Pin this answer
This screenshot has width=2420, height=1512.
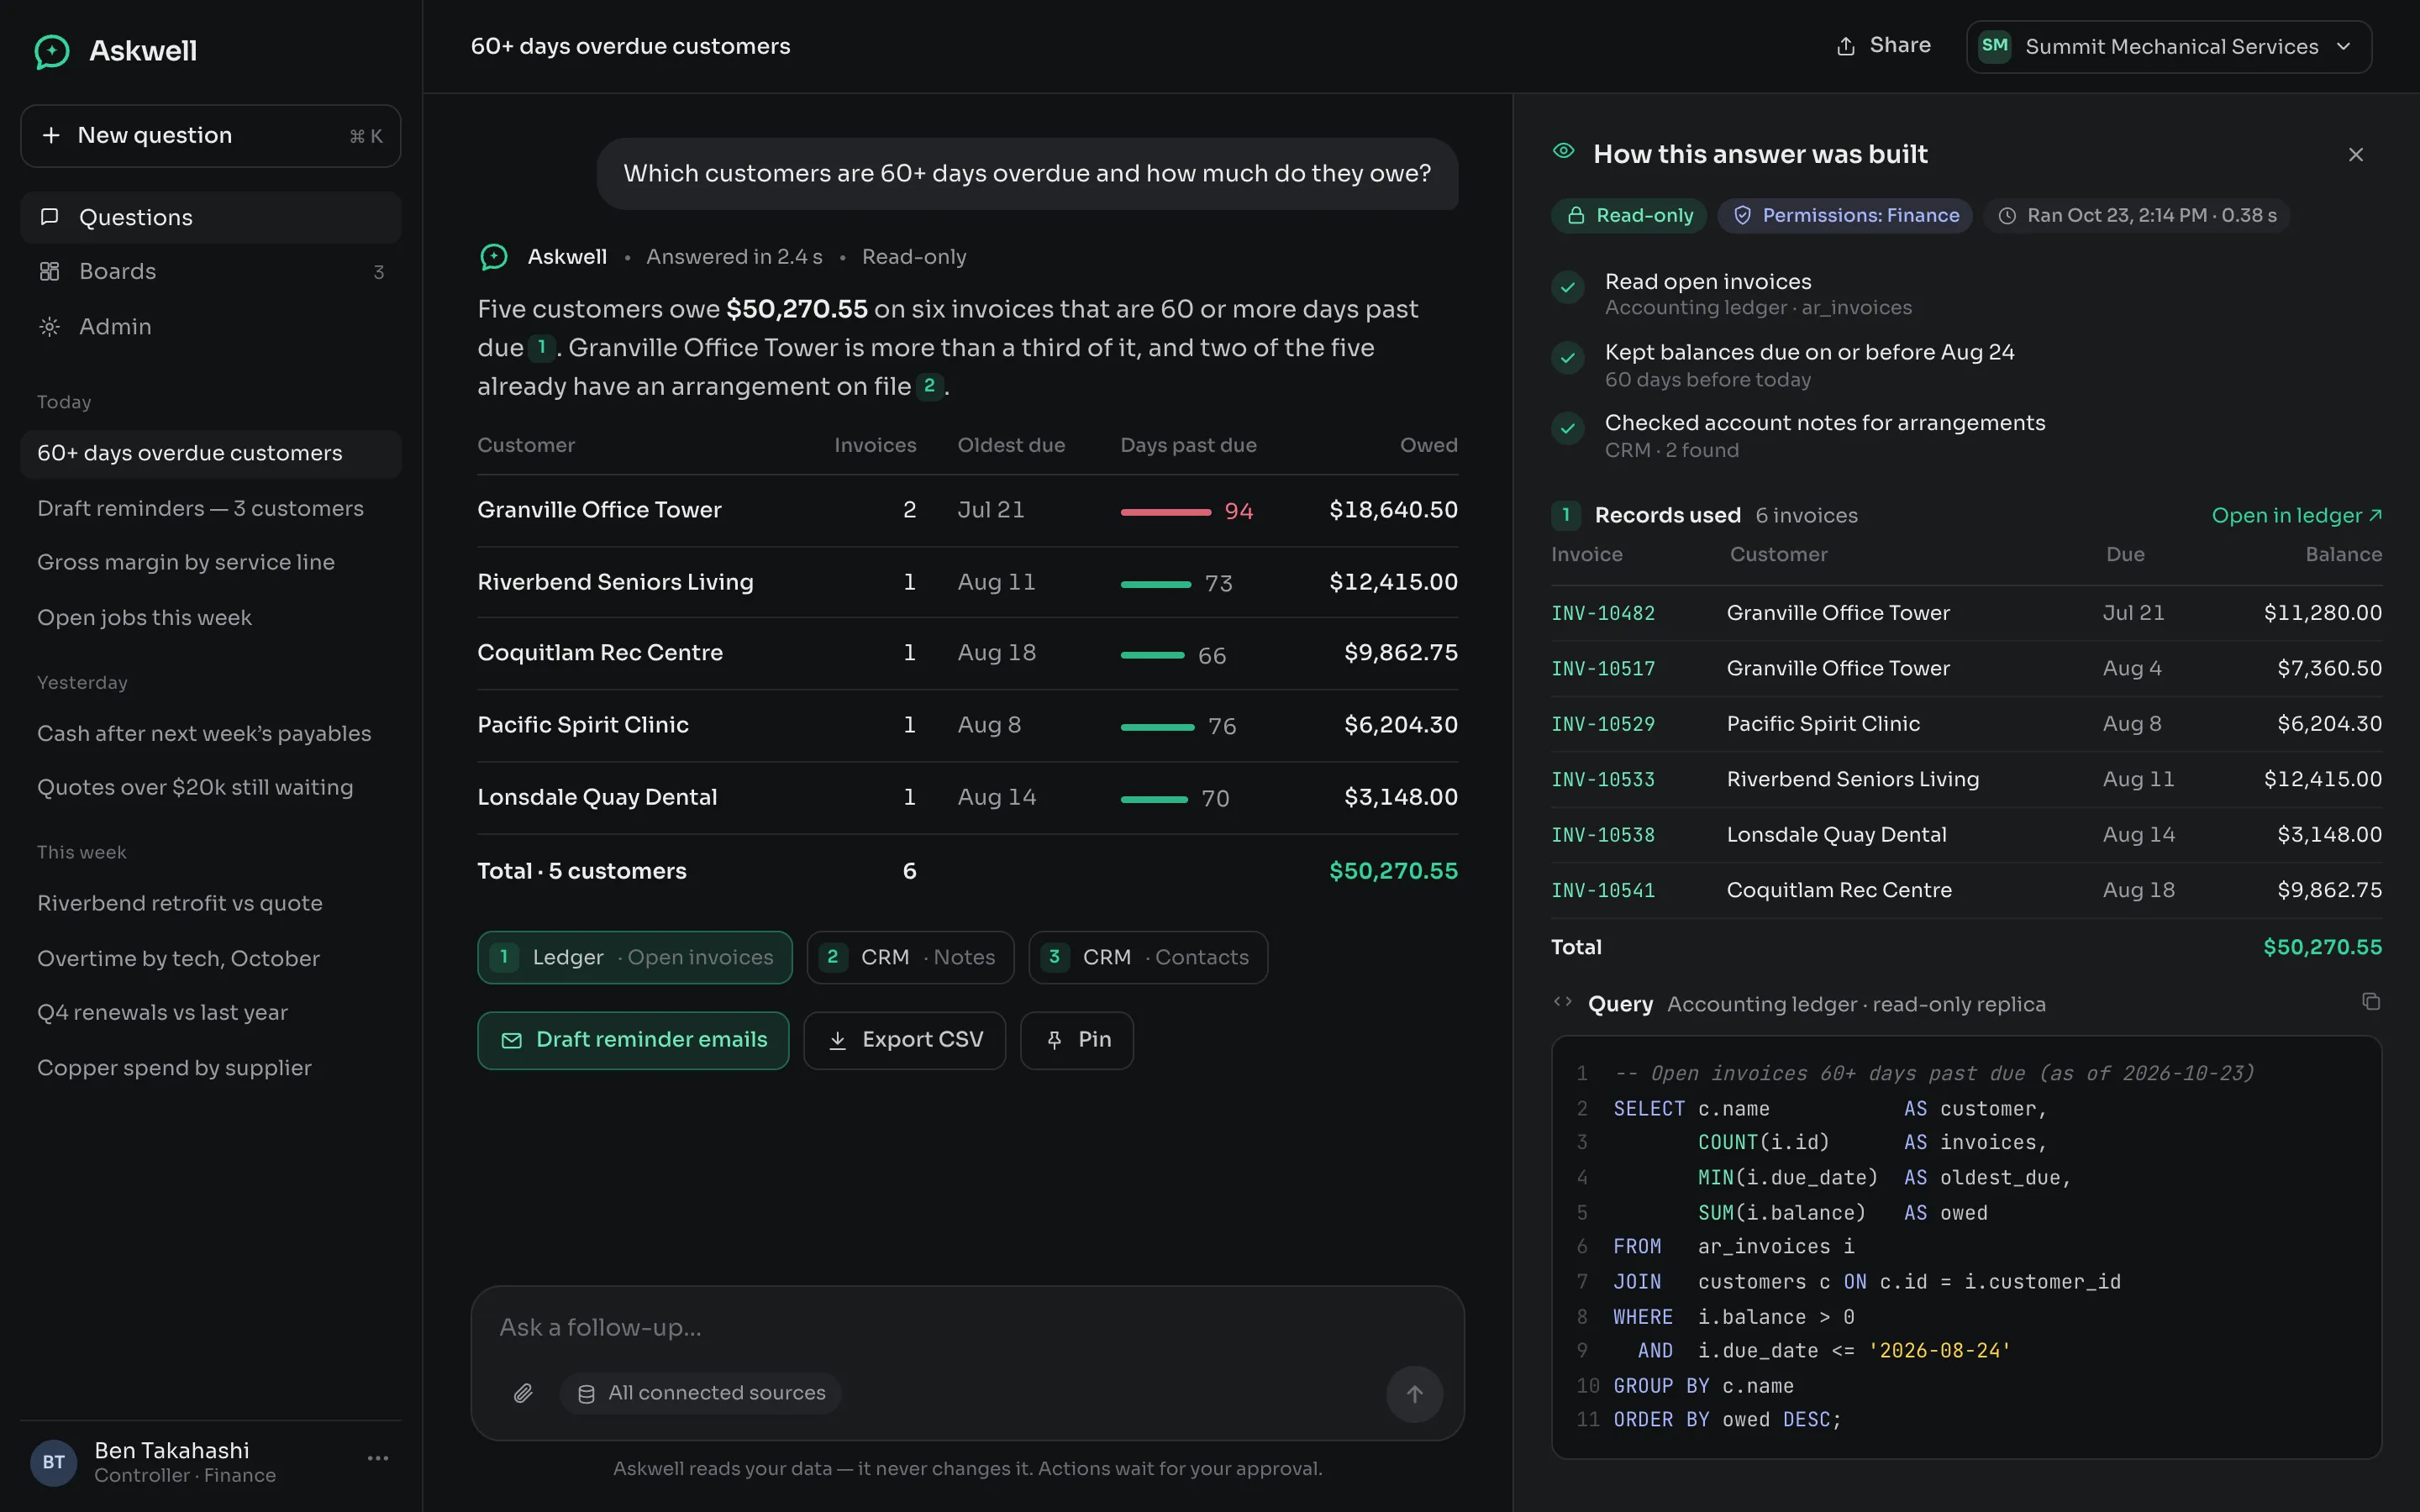pos(1076,1041)
